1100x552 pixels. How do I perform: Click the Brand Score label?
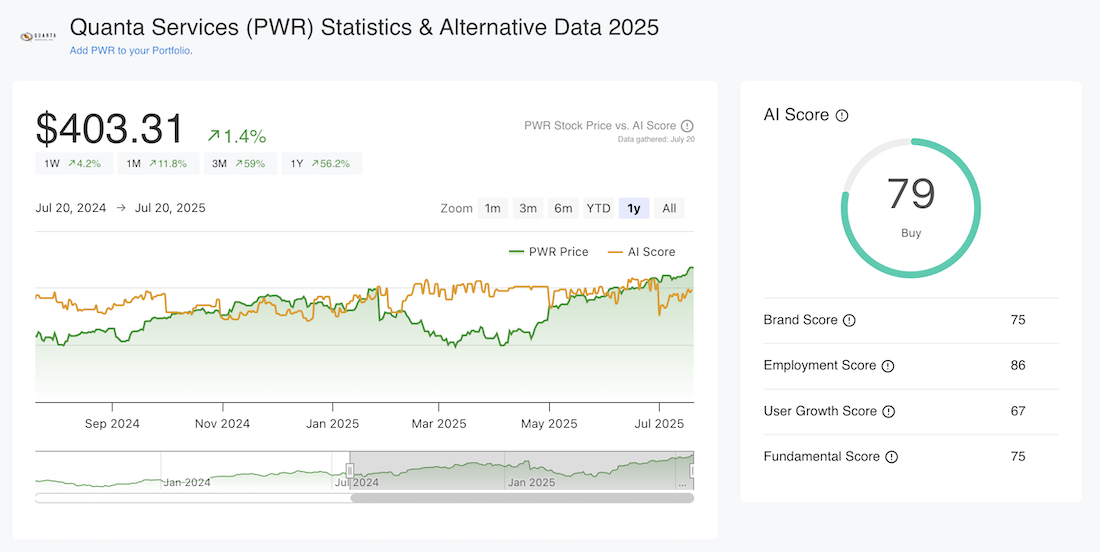[800, 321]
